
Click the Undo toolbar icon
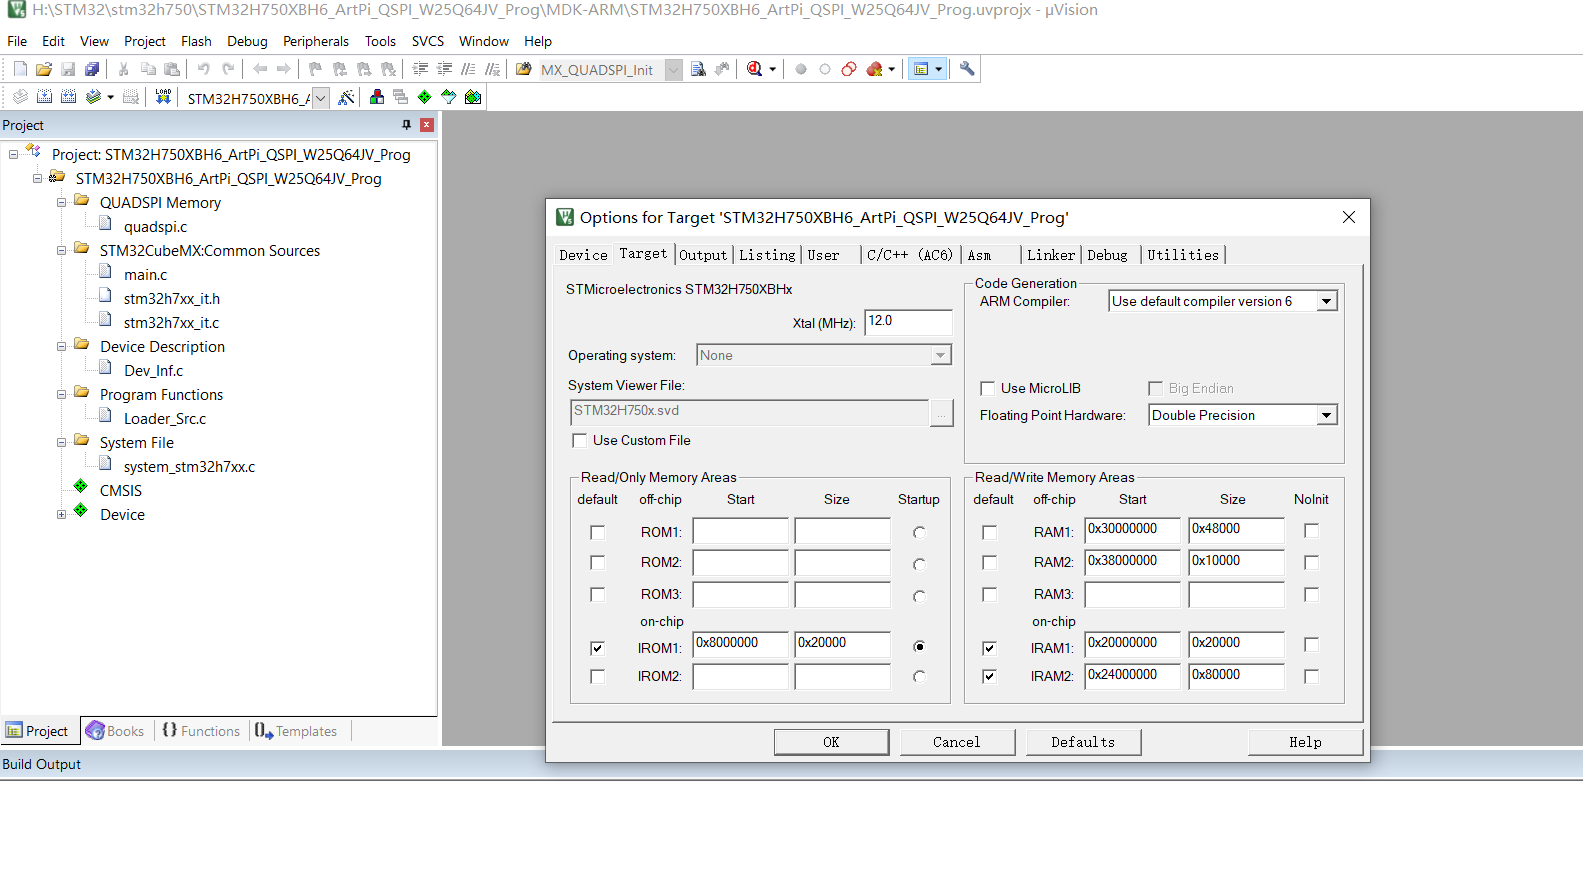[x=204, y=69]
